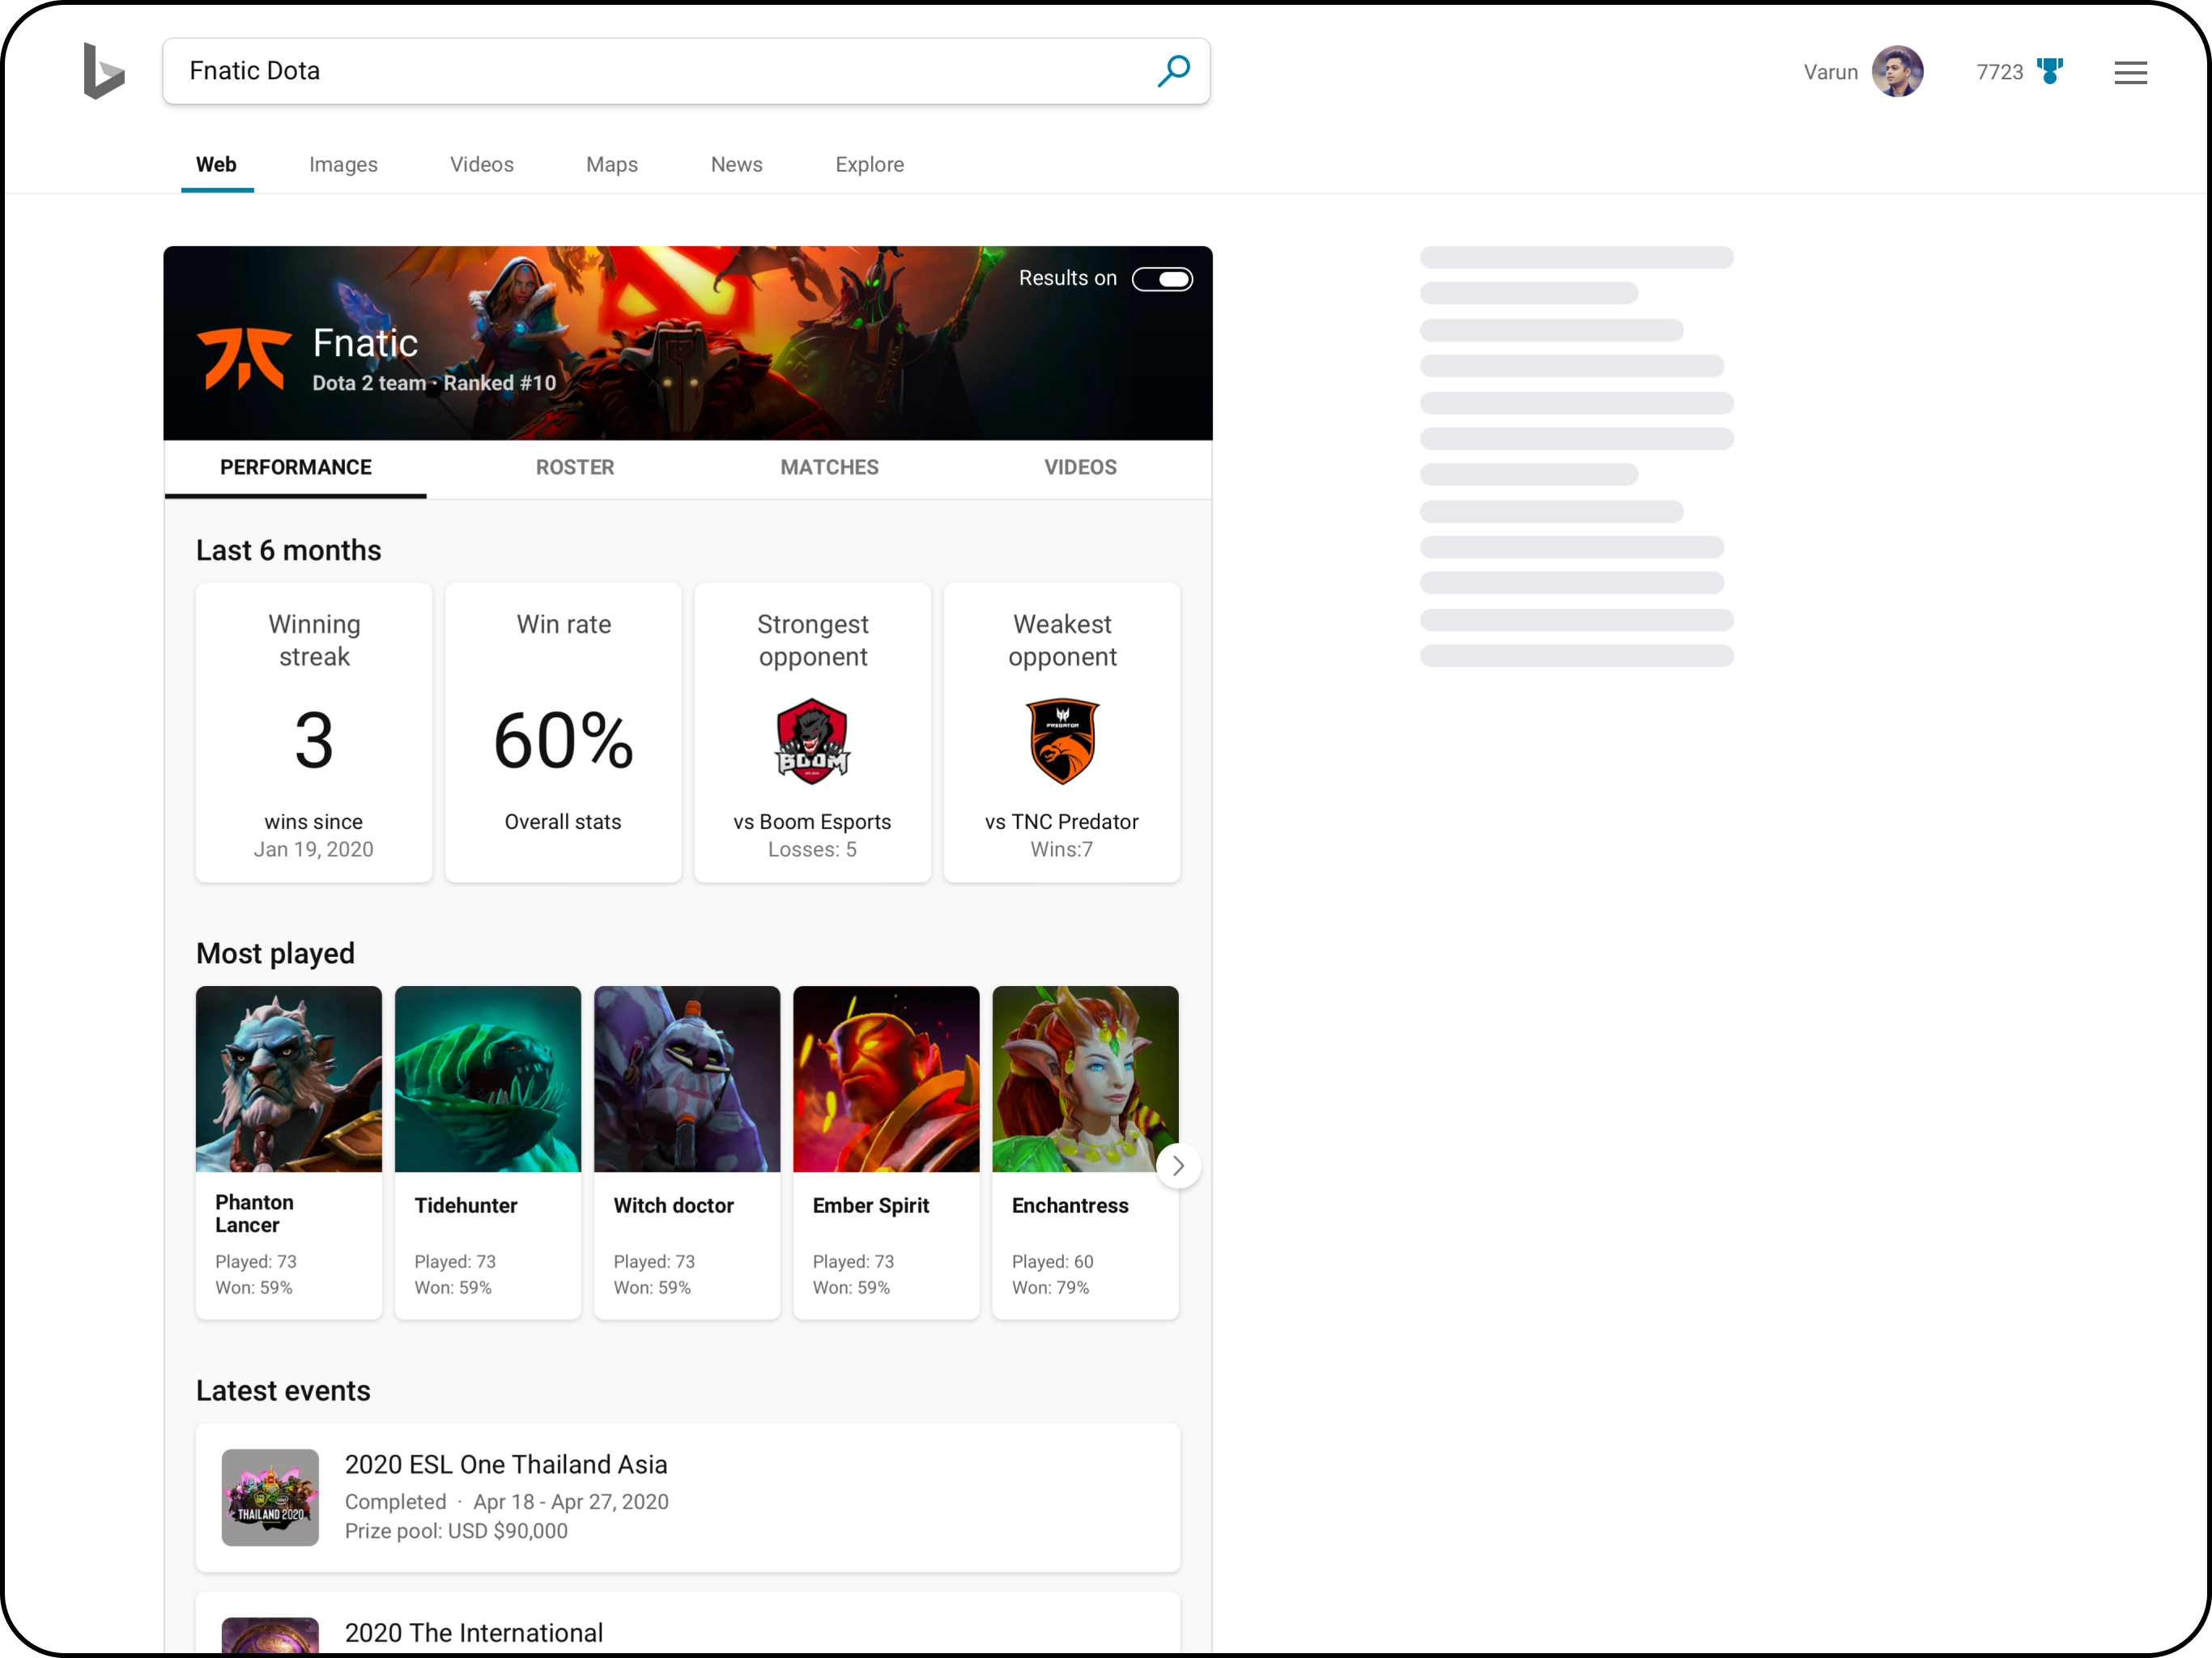Open the Phantom Lancer hero image
The height and width of the screenshot is (1658, 2212).
pyautogui.click(x=289, y=1079)
